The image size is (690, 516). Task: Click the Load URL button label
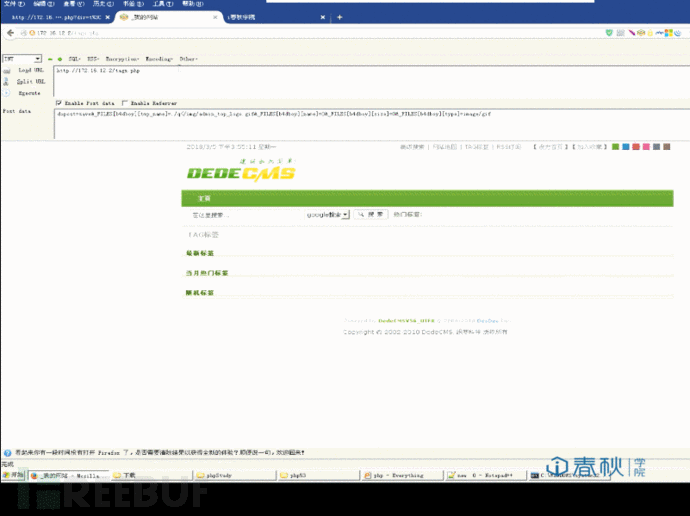coord(31,70)
